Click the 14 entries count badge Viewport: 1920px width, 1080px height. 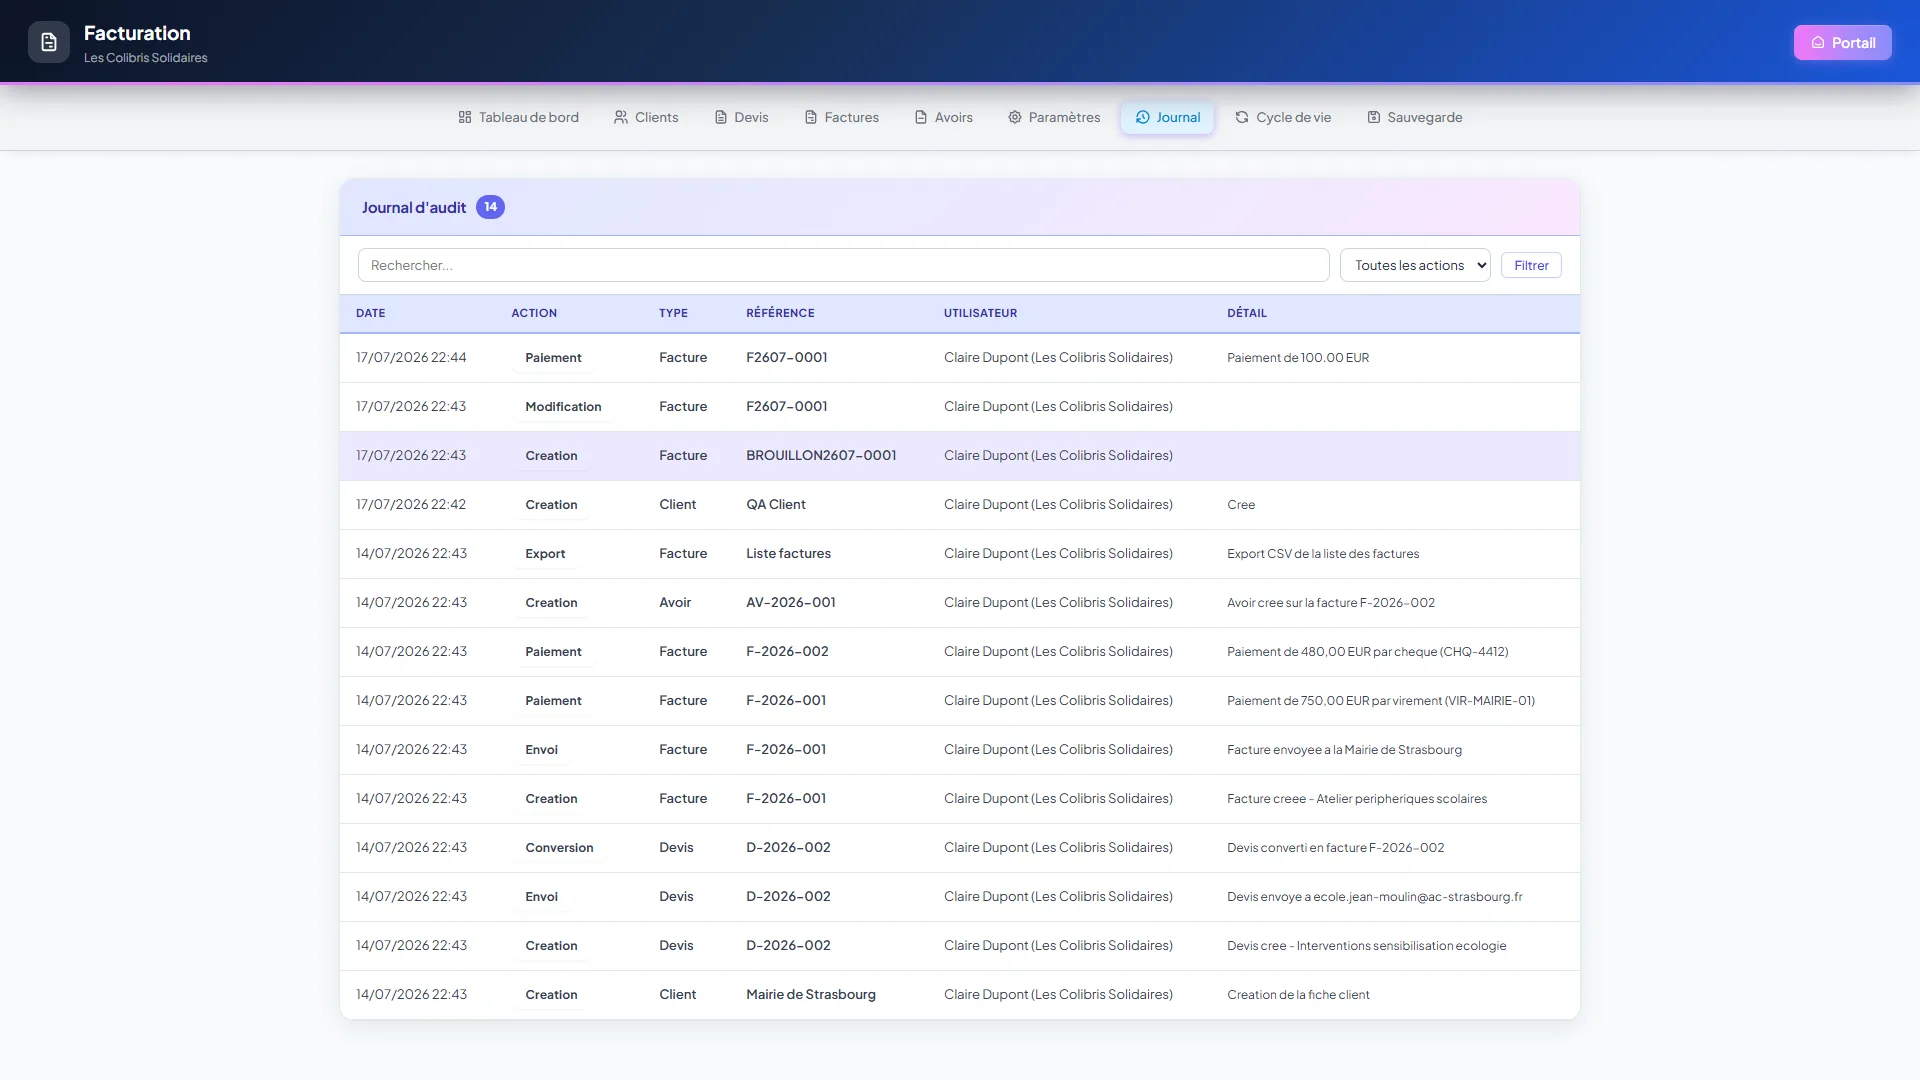(490, 207)
